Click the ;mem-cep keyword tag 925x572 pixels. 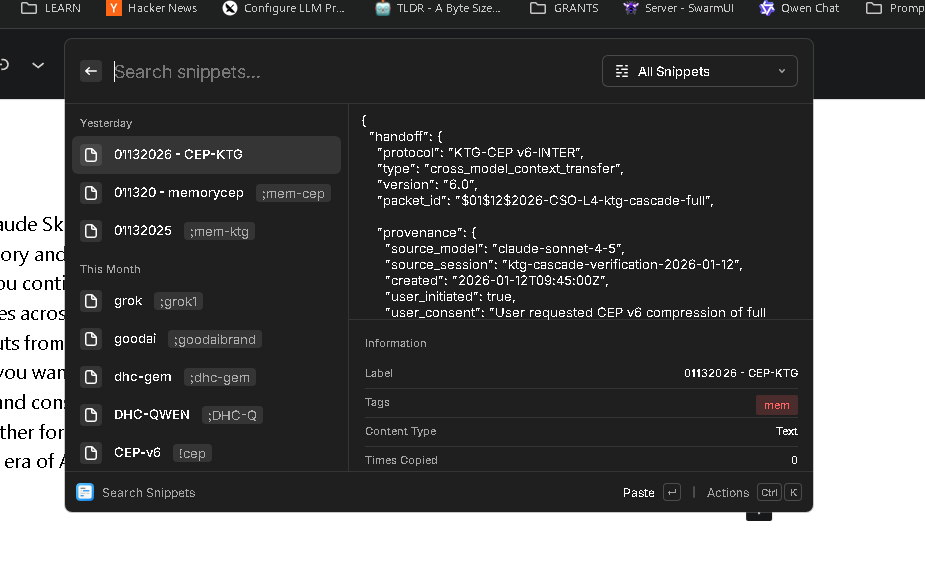(293, 193)
